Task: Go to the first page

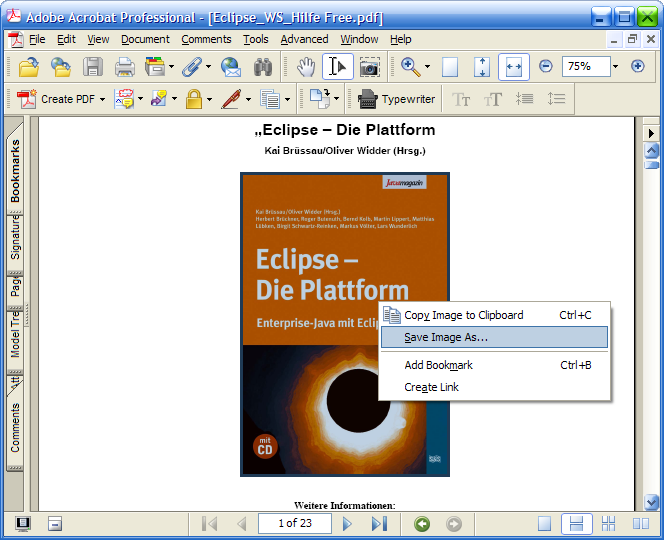Action: [210, 524]
